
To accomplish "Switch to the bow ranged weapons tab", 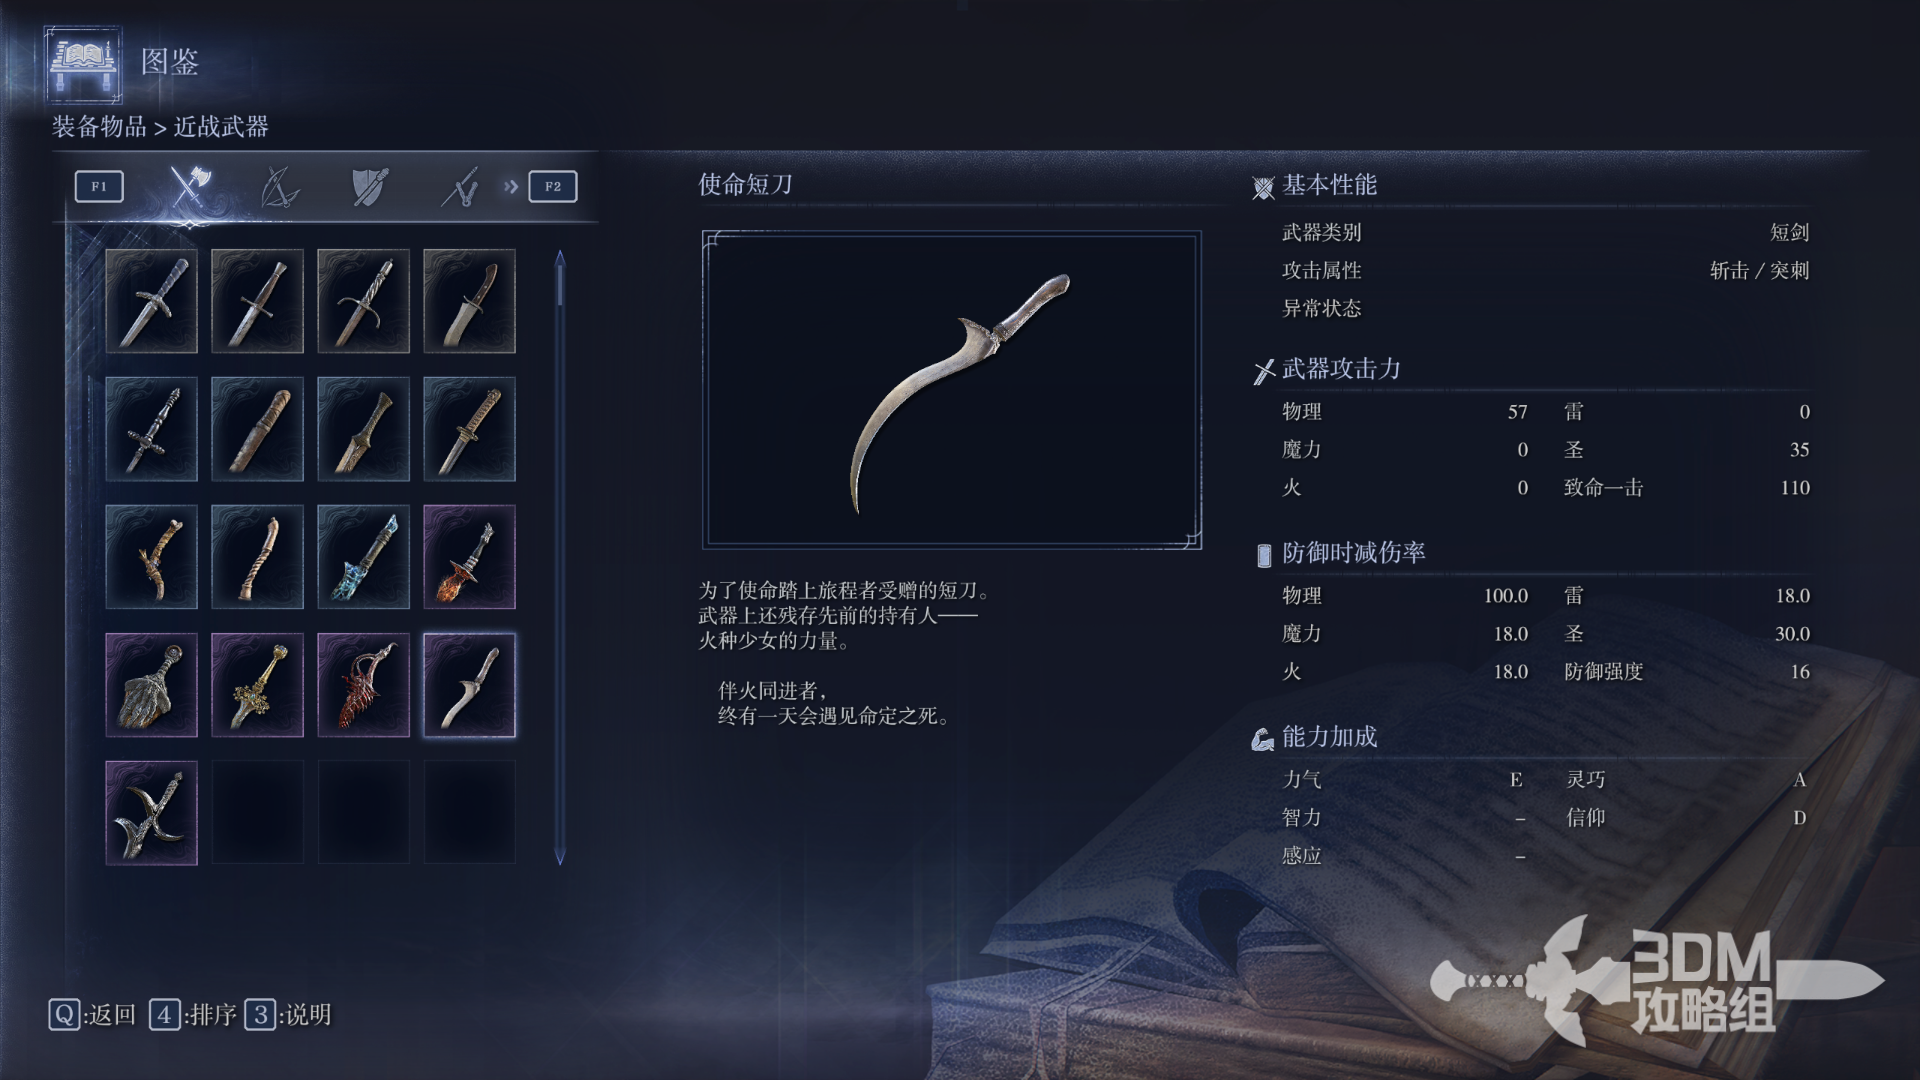I will 279,187.
